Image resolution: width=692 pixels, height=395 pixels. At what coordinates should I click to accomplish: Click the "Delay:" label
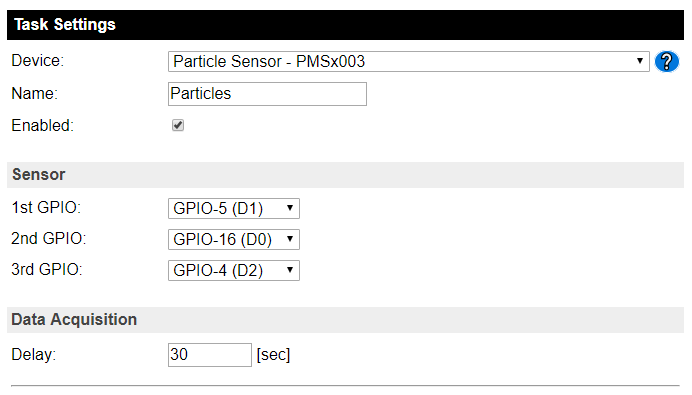[x=34, y=354]
